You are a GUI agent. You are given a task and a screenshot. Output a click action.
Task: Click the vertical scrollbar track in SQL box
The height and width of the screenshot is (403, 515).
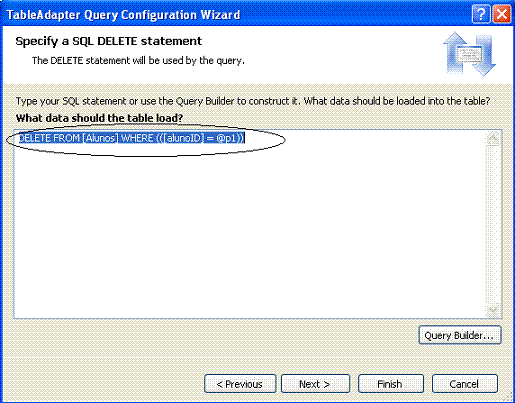(493, 224)
